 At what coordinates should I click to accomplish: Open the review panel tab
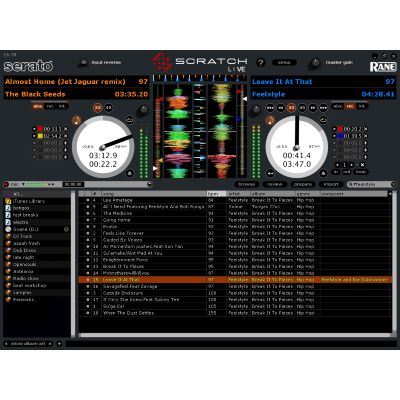(x=275, y=184)
